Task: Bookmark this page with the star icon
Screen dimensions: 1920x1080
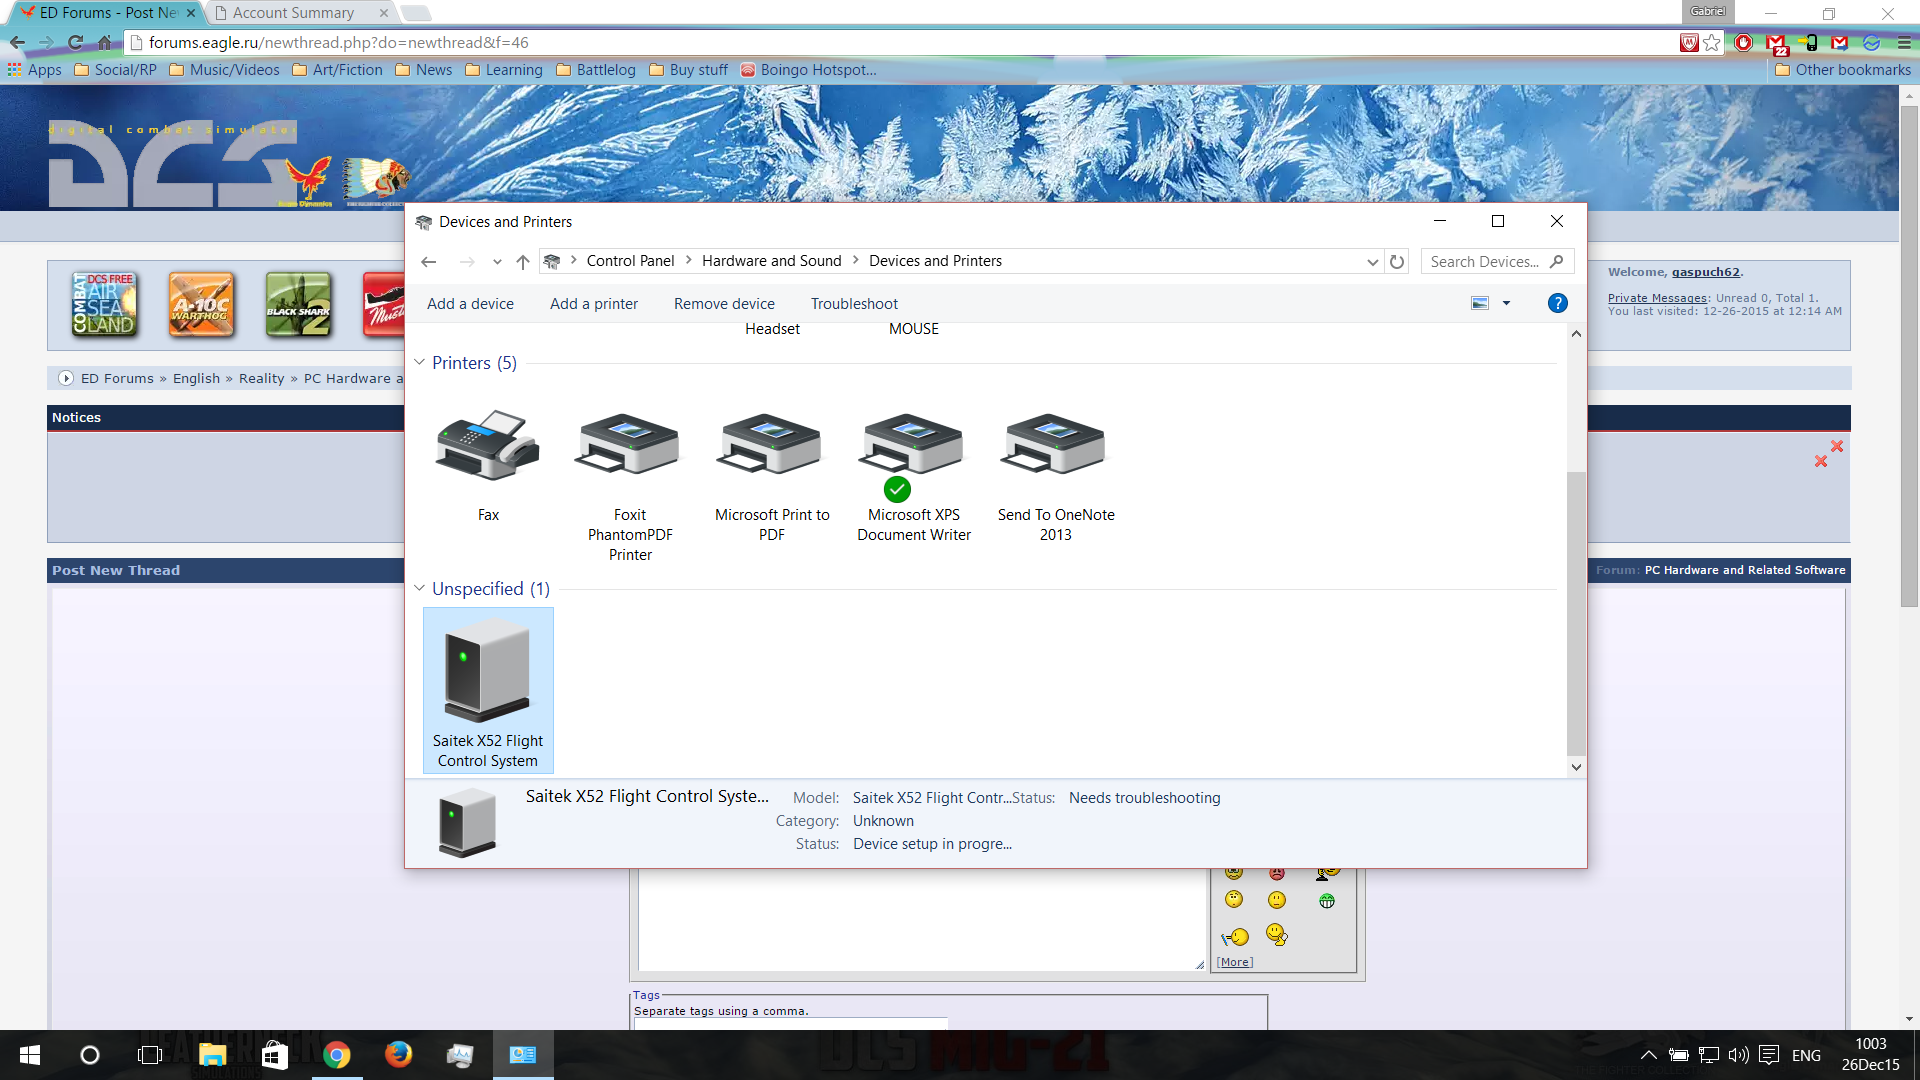Action: [x=1712, y=42]
